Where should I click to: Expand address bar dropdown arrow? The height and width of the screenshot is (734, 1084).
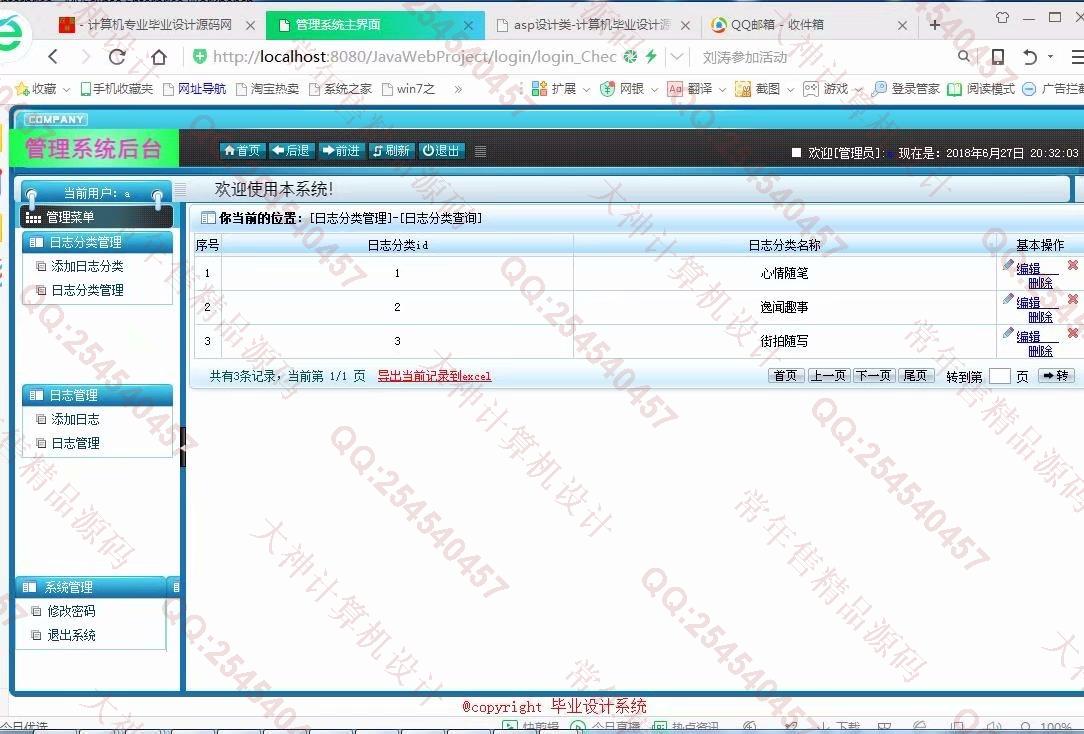point(678,57)
